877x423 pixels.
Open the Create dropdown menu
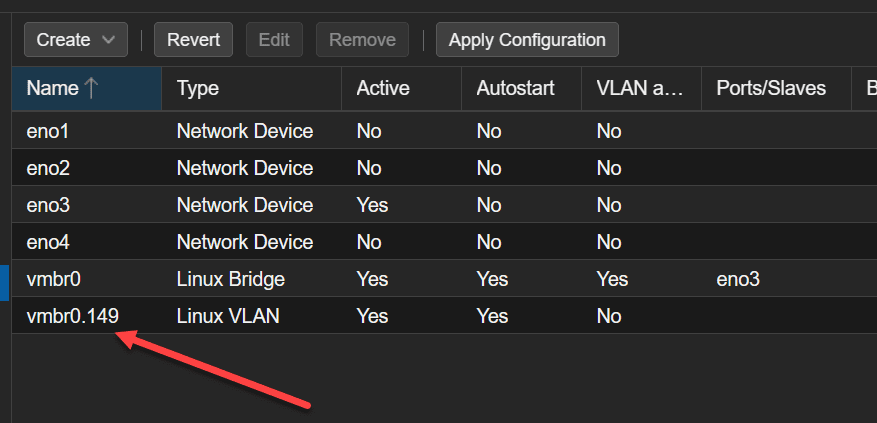tap(75, 40)
